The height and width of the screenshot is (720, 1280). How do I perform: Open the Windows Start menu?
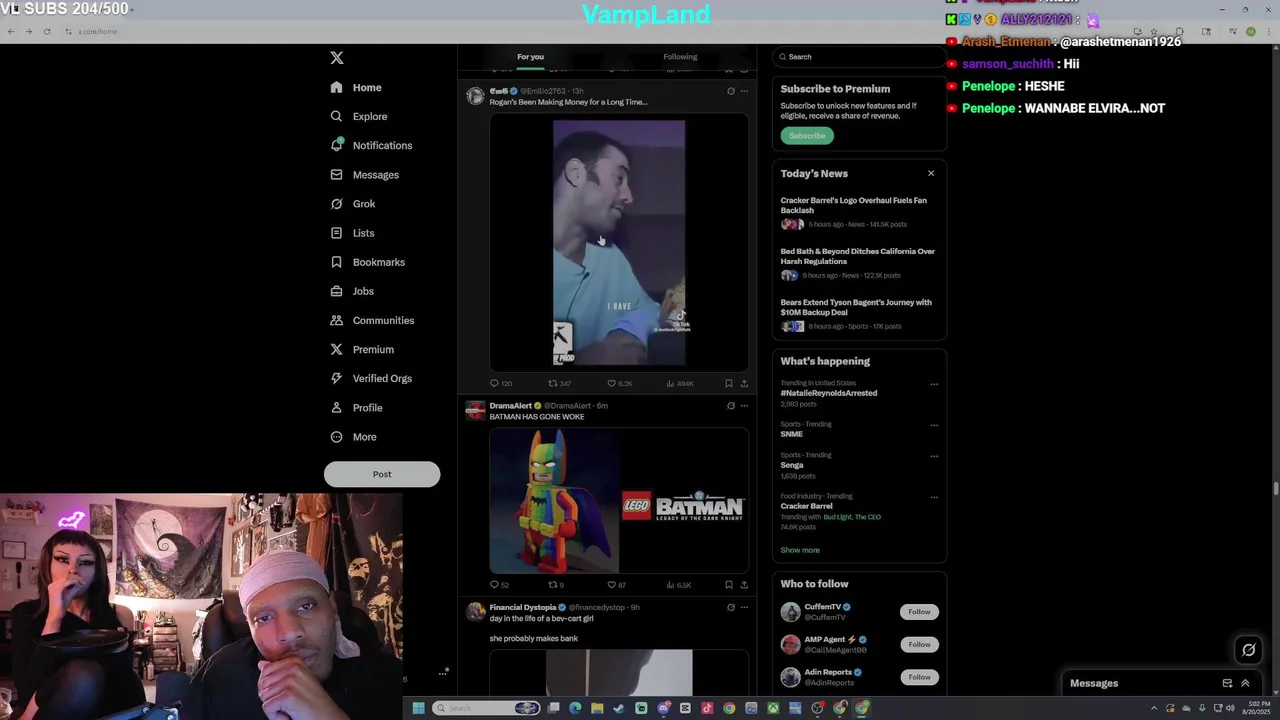click(418, 708)
